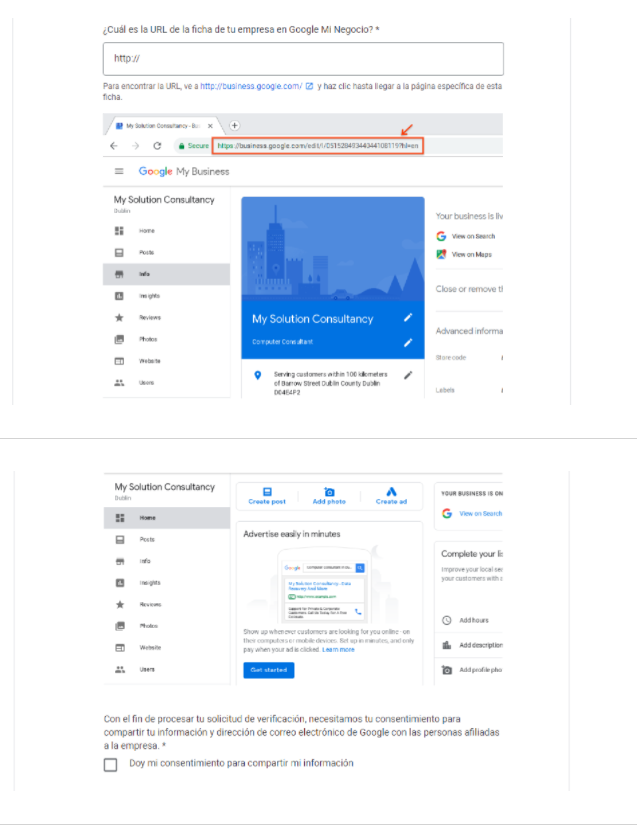Click the Home grid icon in the first sidebar
Image resolution: width=637 pixels, height=831 pixels.
tap(119, 231)
